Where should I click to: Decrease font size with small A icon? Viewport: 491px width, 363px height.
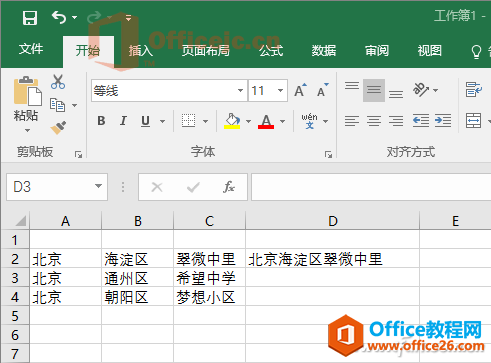[x=323, y=90]
